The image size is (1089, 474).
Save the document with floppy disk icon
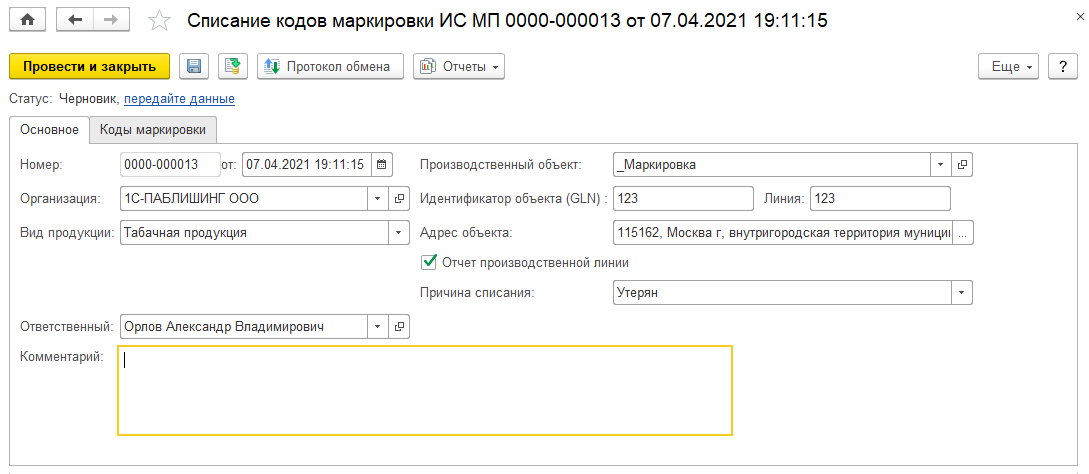point(194,66)
